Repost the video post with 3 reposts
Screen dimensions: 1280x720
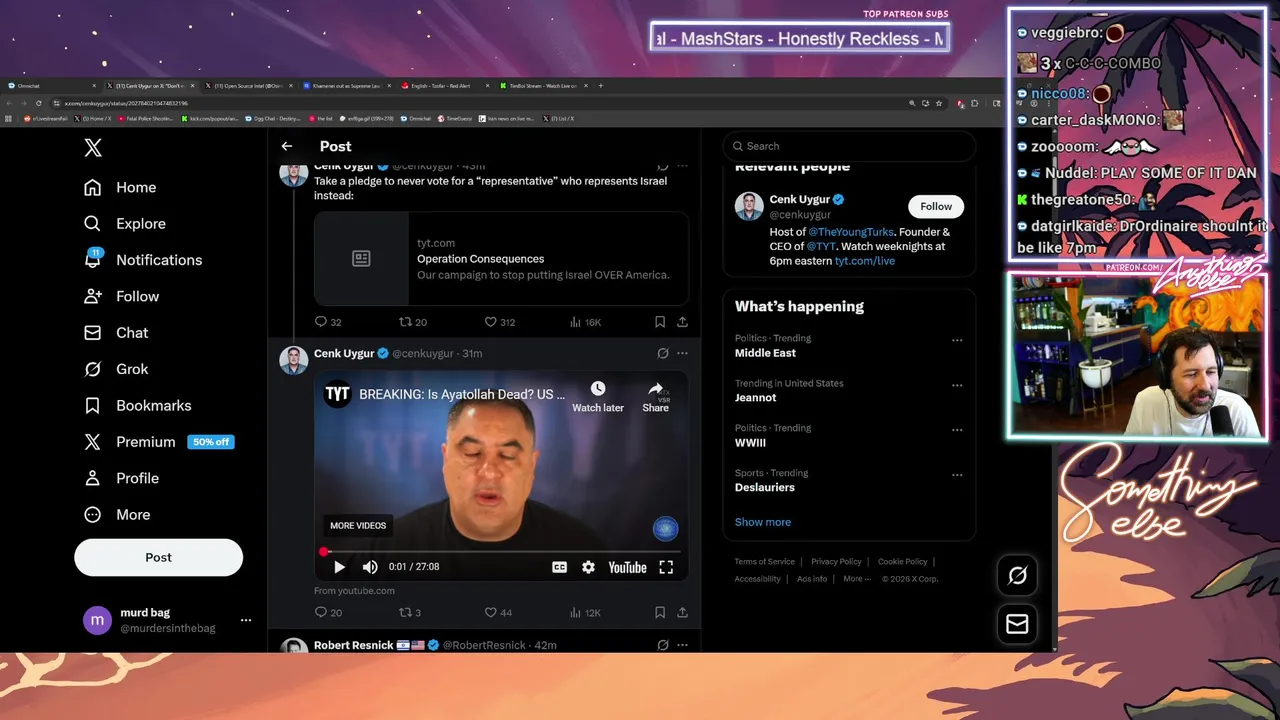tap(410, 612)
